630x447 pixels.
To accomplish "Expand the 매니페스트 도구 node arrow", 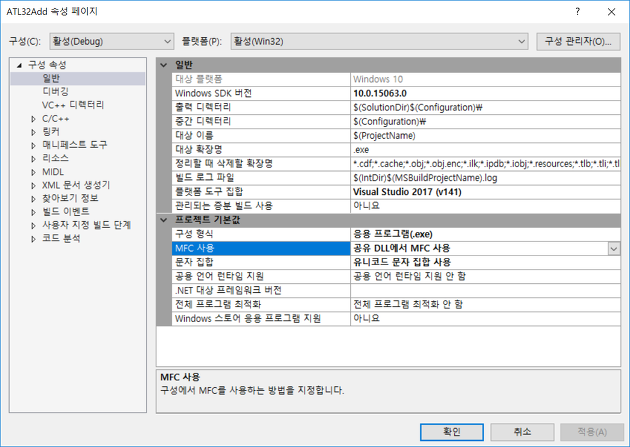I will click(x=33, y=145).
